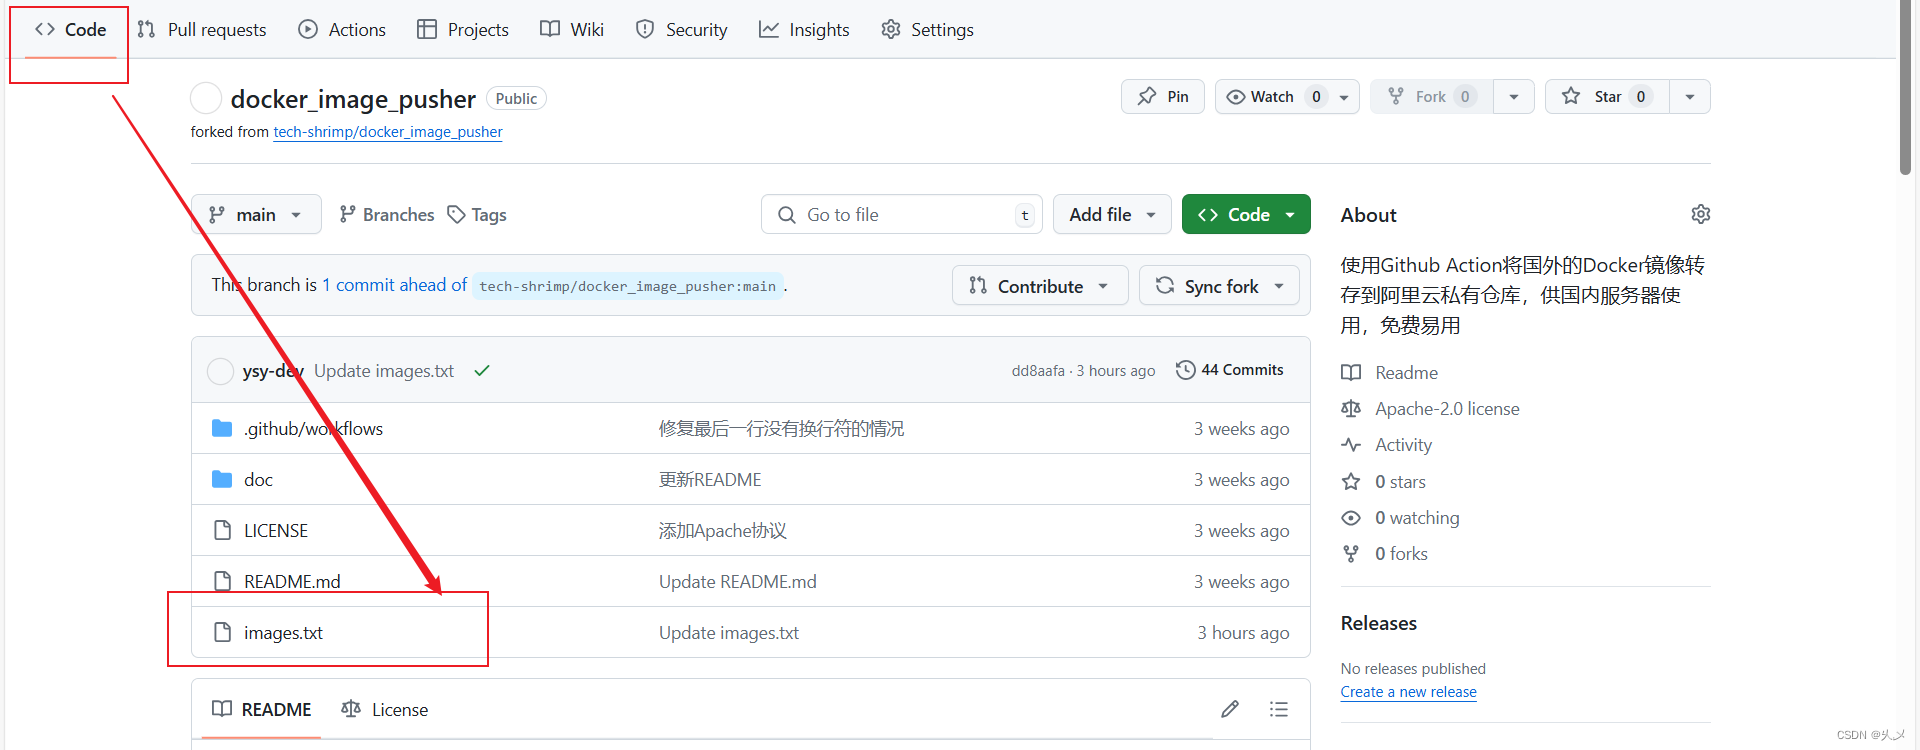Expand the fork options dropdown arrow
This screenshot has width=1920, height=750.
point(1514,97)
